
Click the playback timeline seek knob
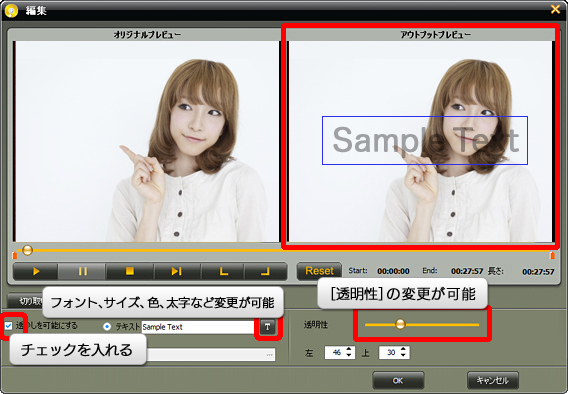pyautogui.click(x=28, y=250)
